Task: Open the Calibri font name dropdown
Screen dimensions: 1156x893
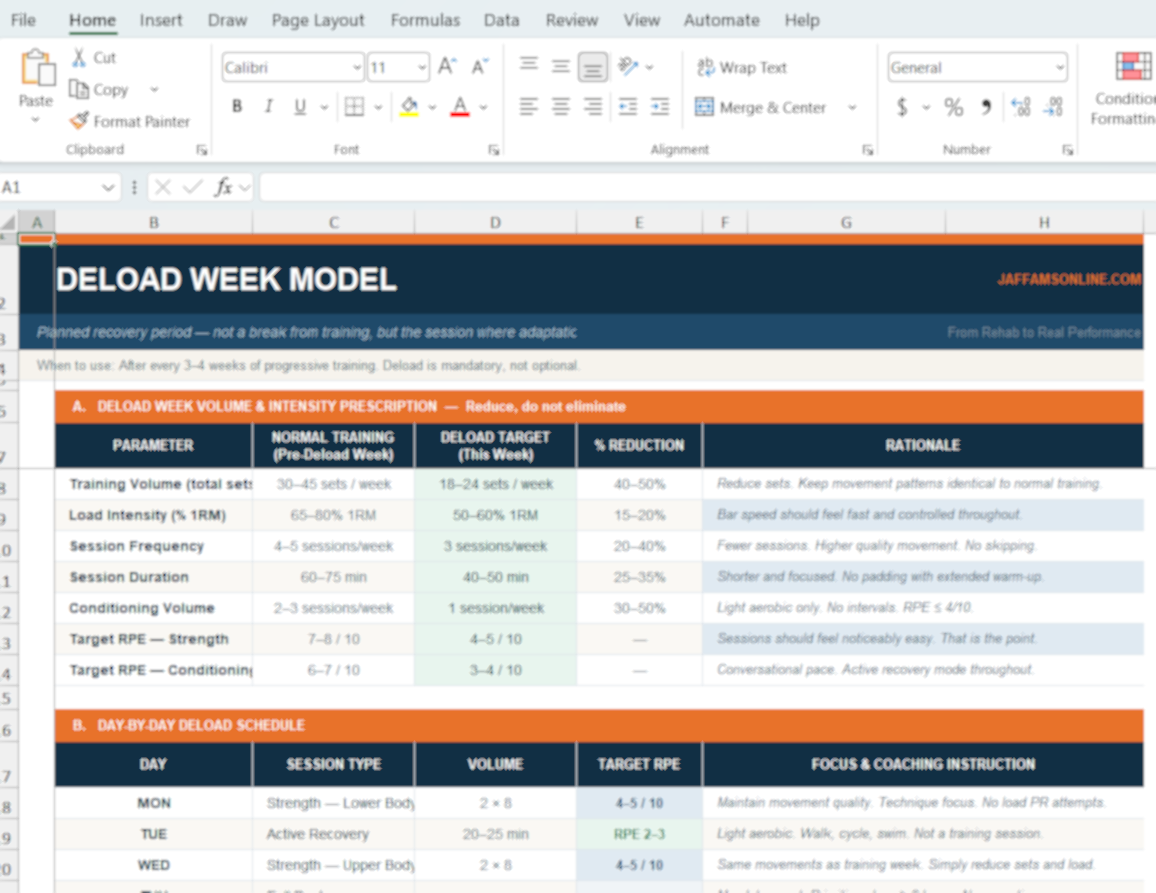Action: click(x=357, y=68)
